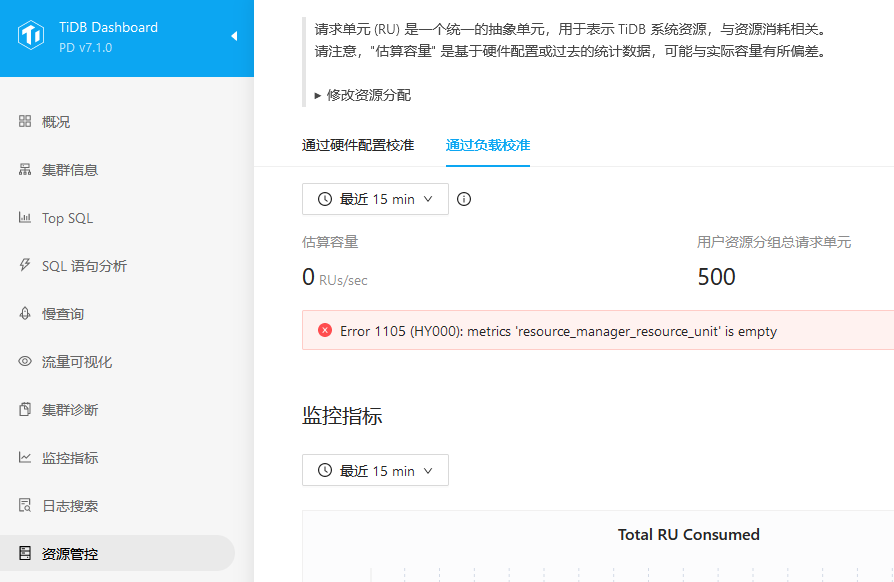Select 资源管控 in the sidebar
894x582 pixels.
(70, 554)
